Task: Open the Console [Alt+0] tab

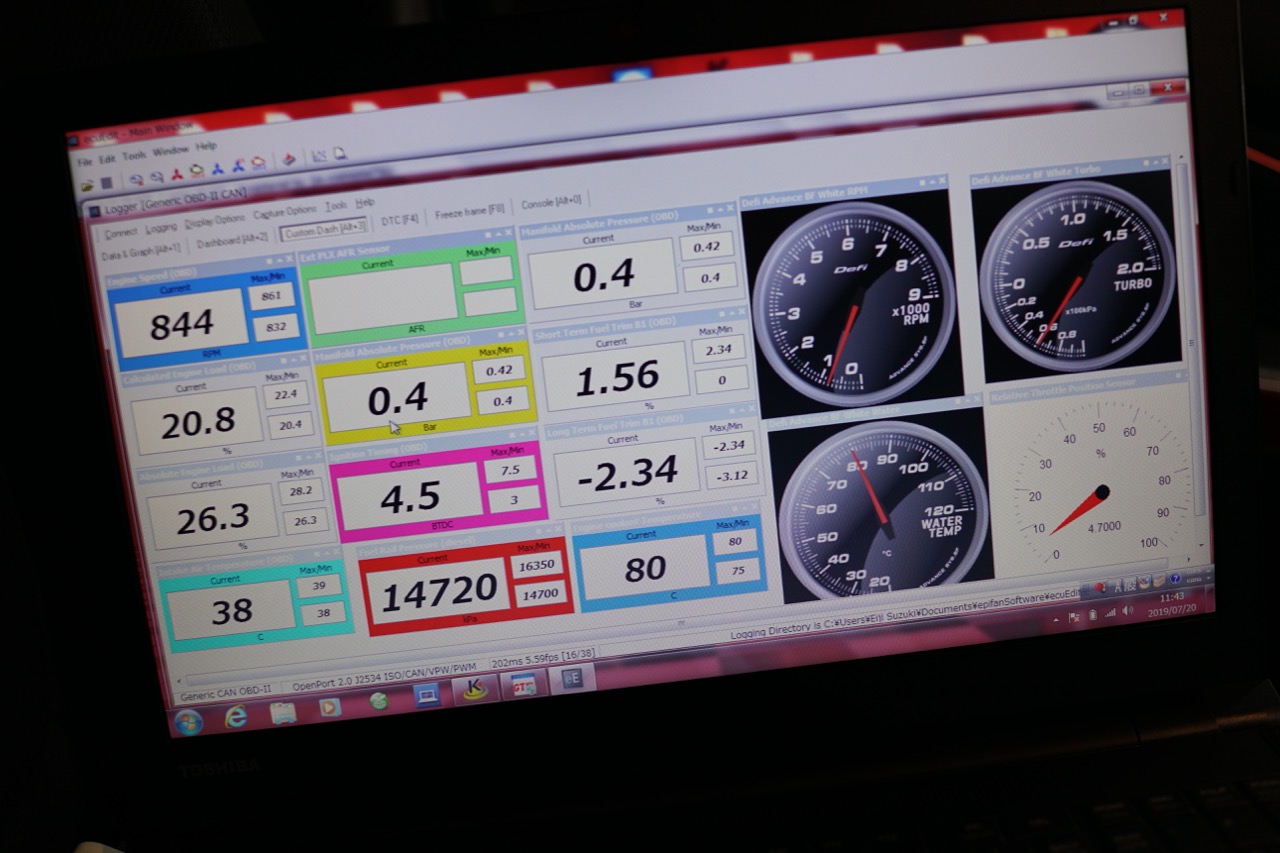Action: [551, 203]
